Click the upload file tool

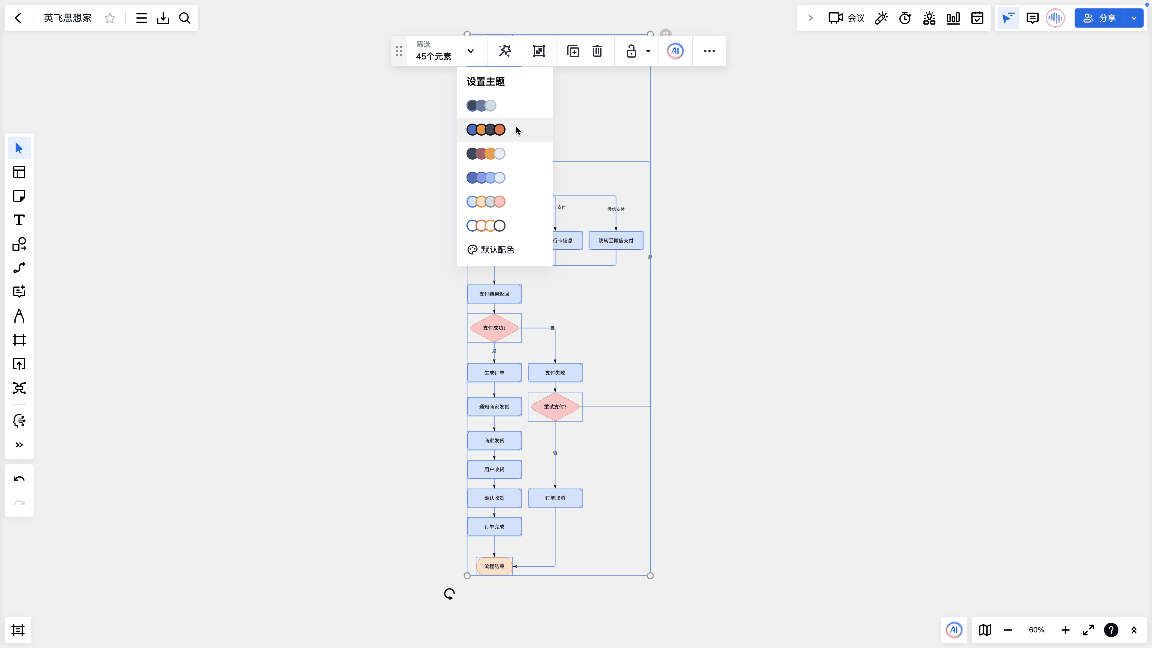click(x=19, y=364)
